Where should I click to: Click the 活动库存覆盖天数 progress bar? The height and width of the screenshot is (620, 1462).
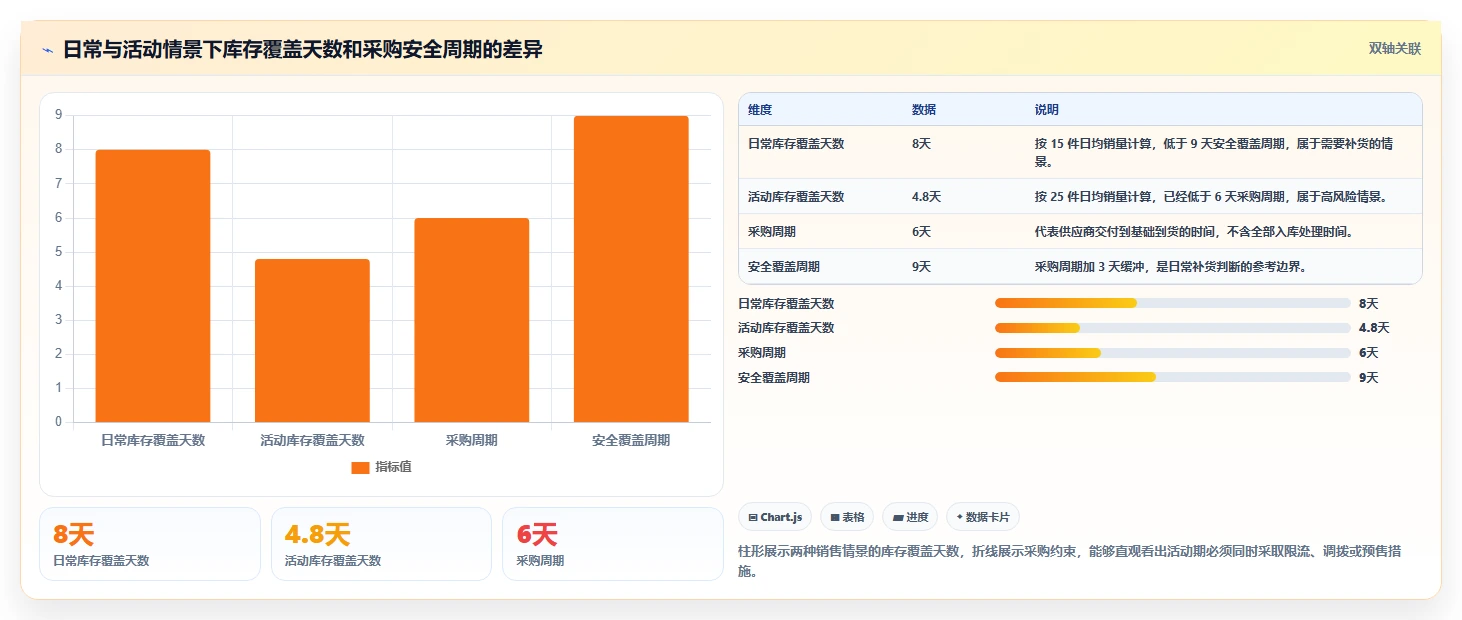point(1172,328)
